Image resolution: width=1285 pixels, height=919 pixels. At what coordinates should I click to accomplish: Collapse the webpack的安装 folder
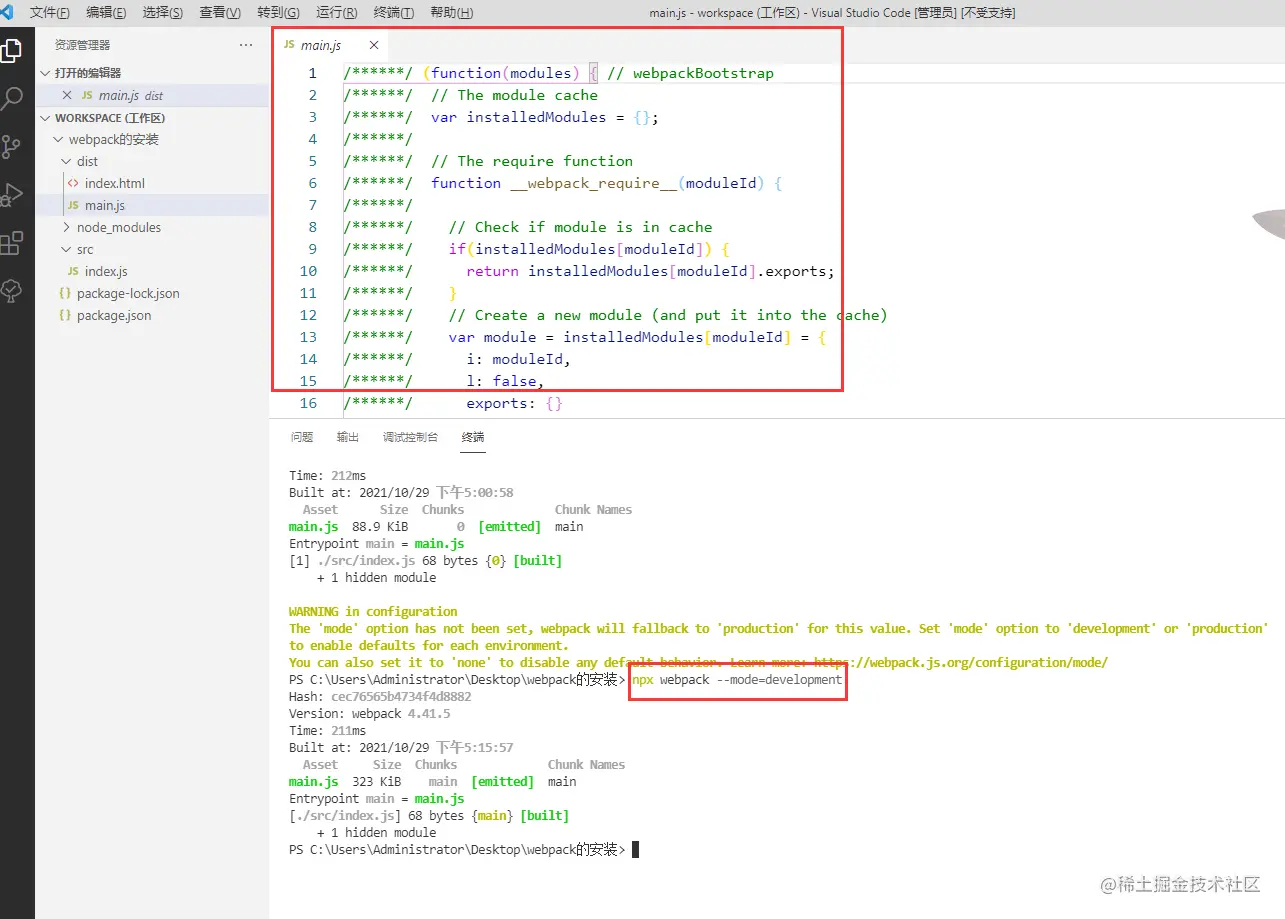[59, 139]
